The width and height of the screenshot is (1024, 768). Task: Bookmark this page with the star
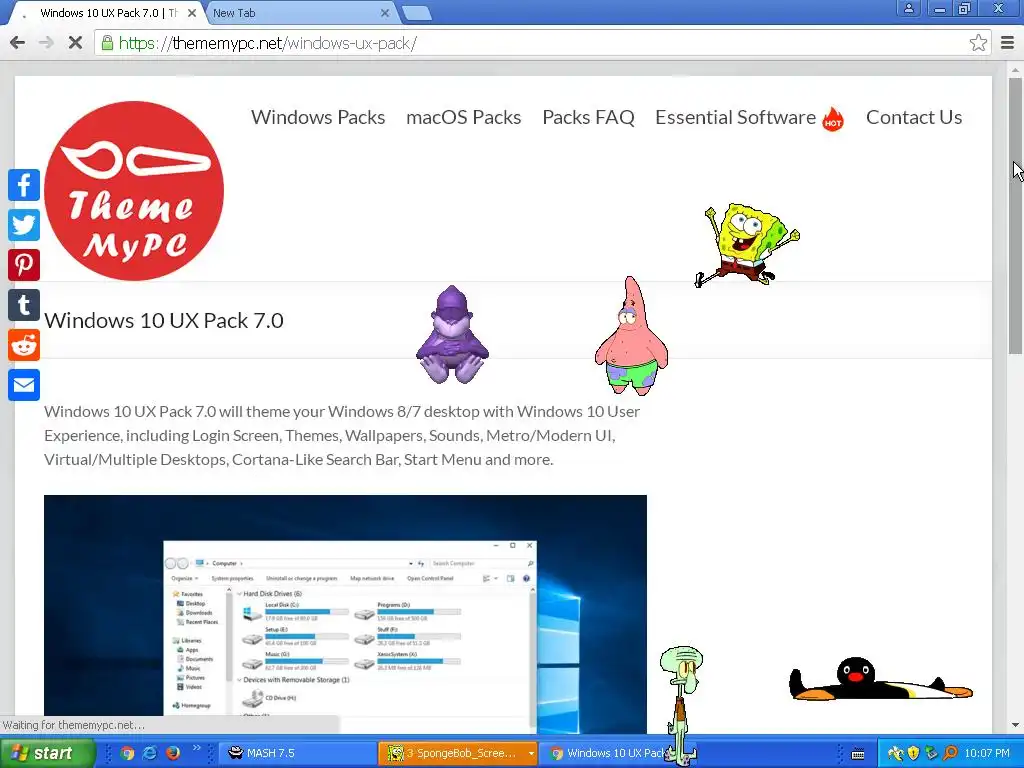tap(978, 43)
